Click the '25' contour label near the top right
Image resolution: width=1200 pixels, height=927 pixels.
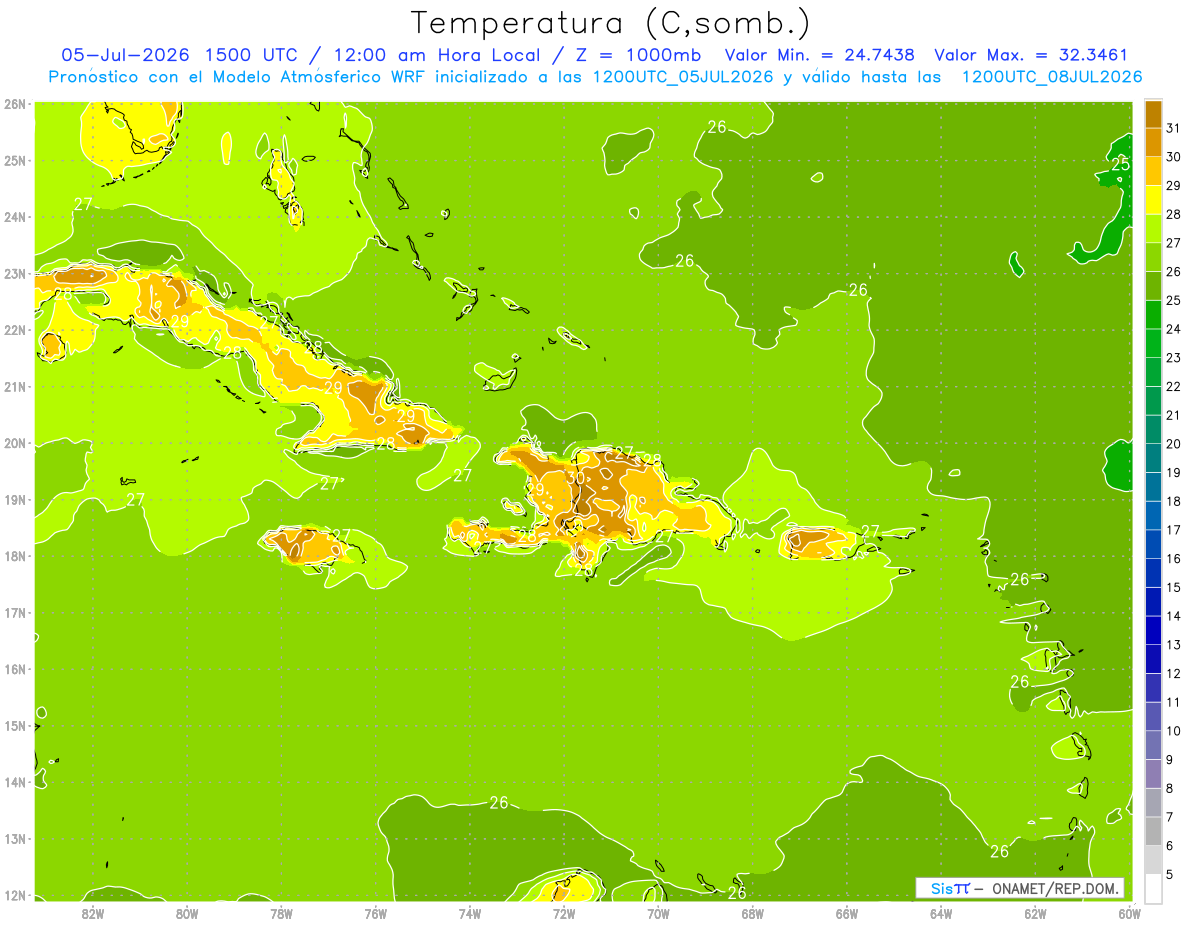1120,164
